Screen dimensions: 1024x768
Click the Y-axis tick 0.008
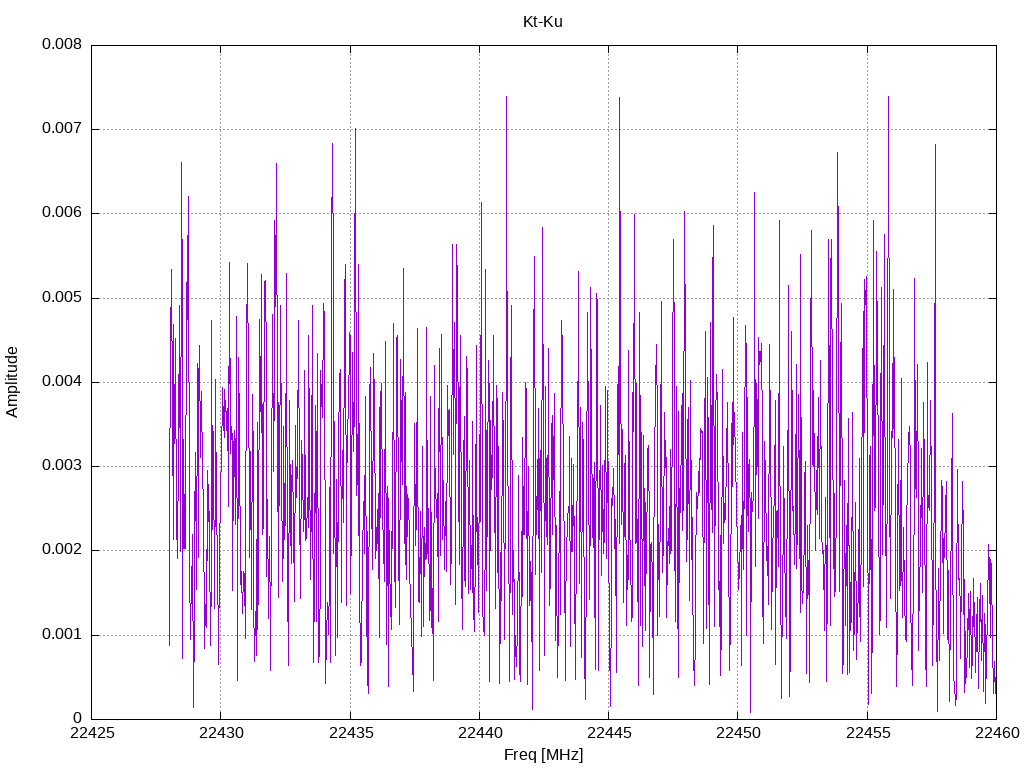(62, 44)
